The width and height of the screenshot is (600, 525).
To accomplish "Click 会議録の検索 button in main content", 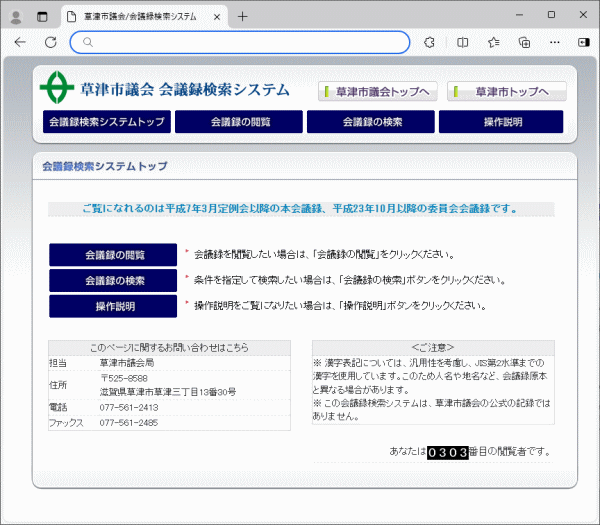I will 113,280.
